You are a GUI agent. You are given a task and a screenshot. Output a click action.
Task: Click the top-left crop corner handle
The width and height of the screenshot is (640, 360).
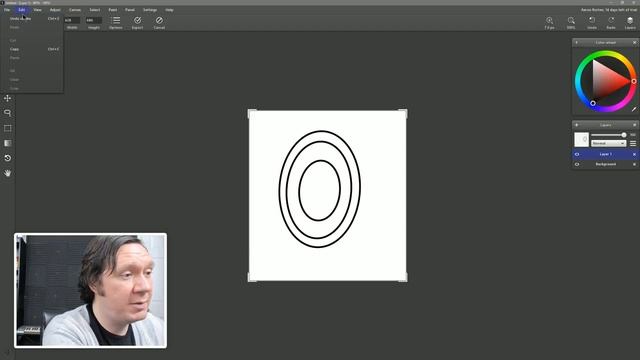252,113
